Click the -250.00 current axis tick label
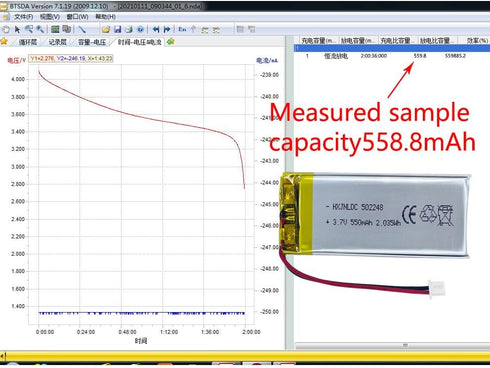 [269, 312]
